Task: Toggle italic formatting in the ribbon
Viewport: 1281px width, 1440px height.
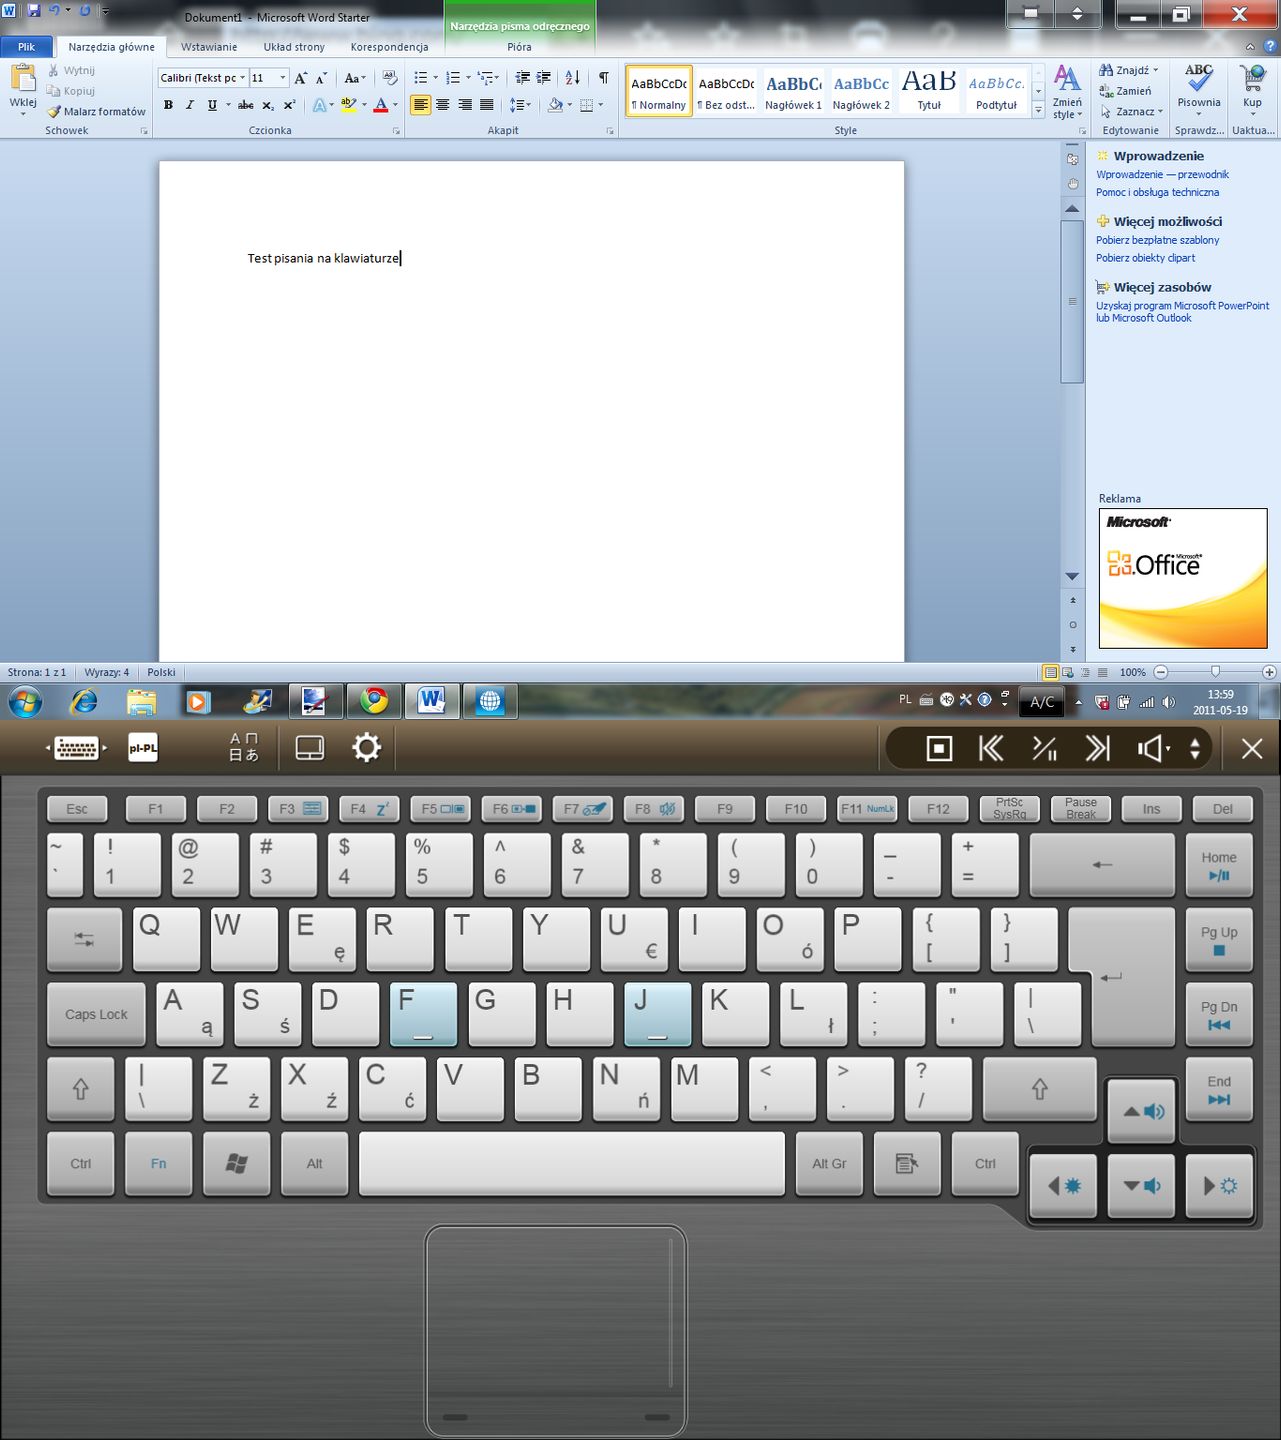Action: click(190, 105)
